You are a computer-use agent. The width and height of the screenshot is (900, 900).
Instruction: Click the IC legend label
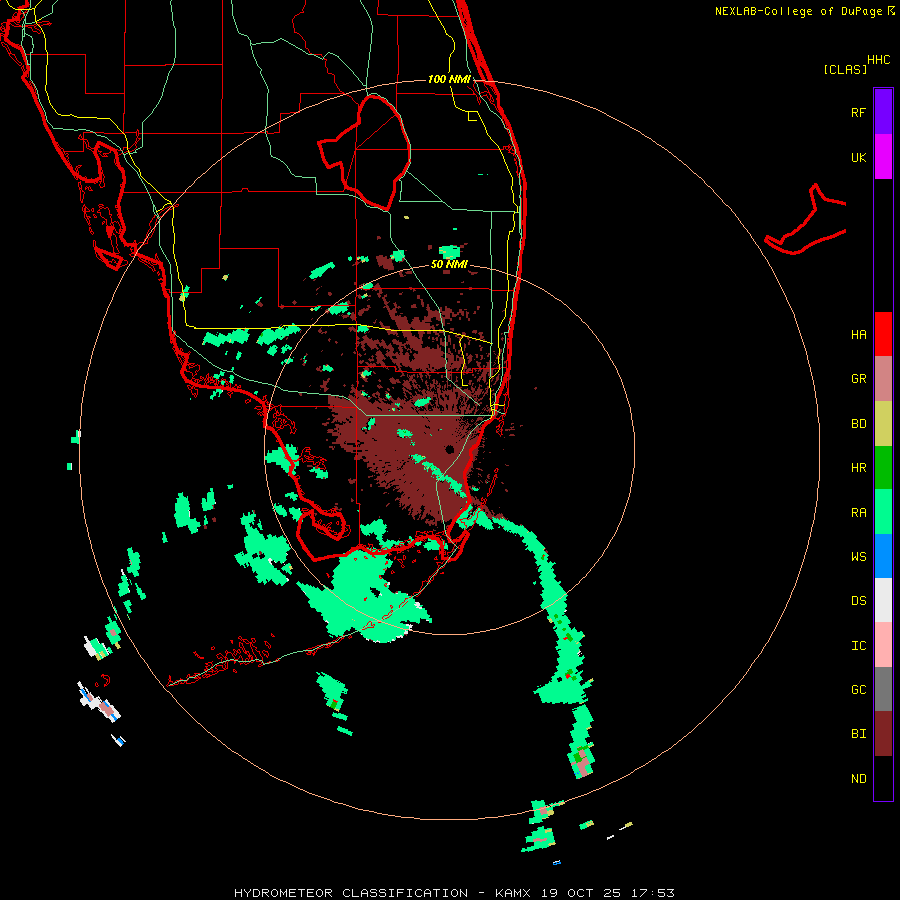pos(858,646)
